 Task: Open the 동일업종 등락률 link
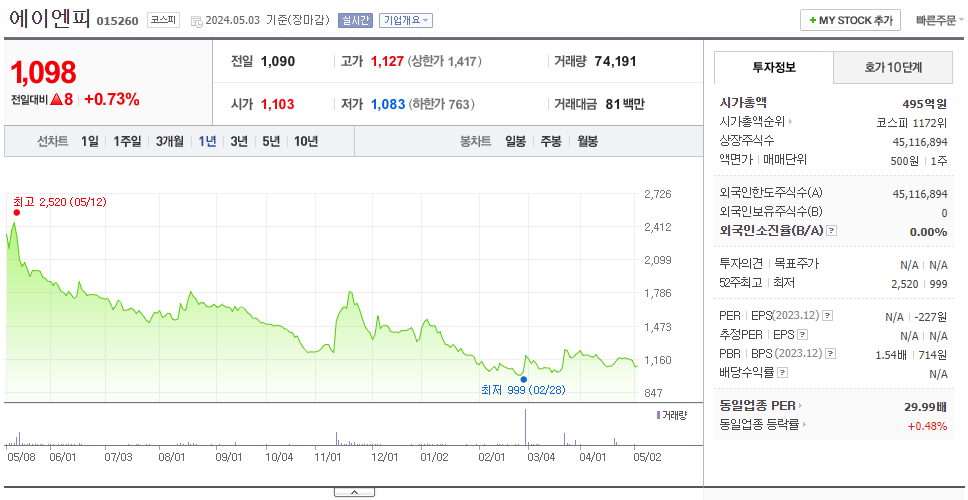(x=759, y=425)
